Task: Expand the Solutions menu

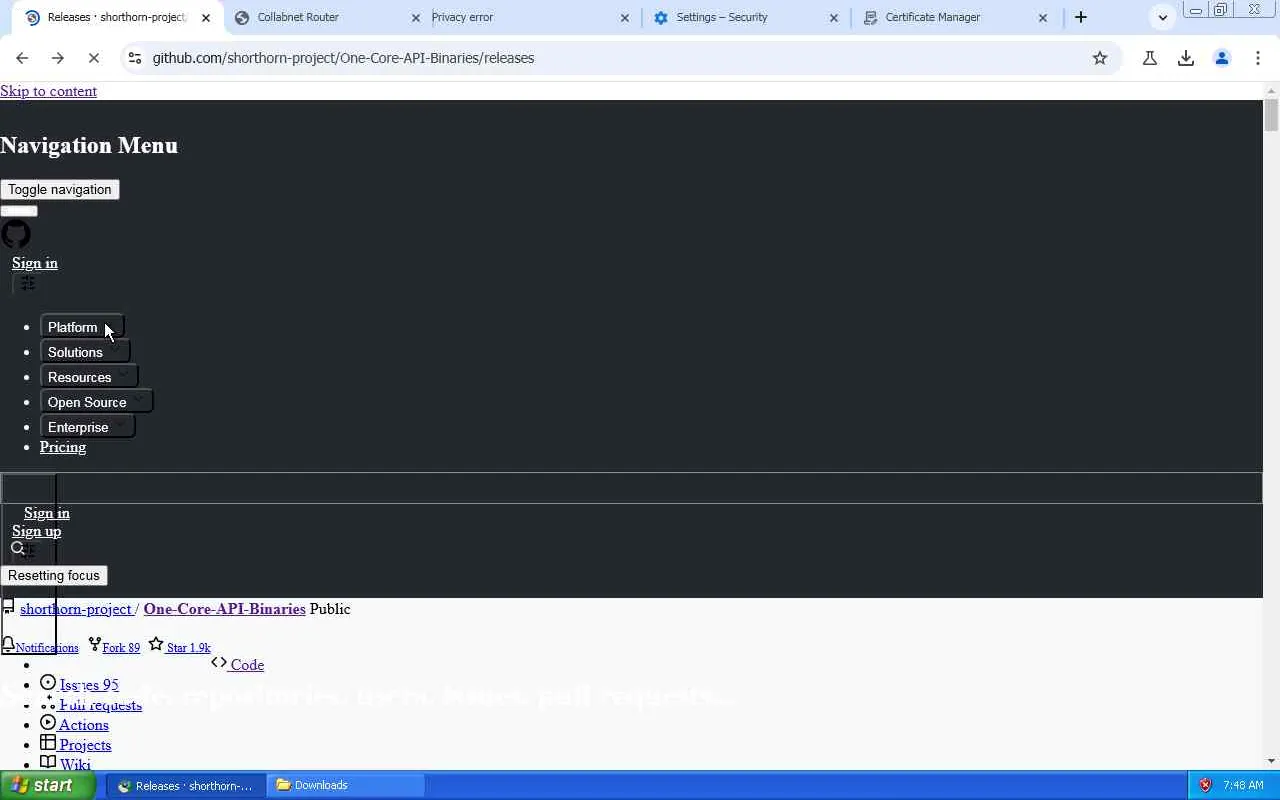Action: pos(85,352)
